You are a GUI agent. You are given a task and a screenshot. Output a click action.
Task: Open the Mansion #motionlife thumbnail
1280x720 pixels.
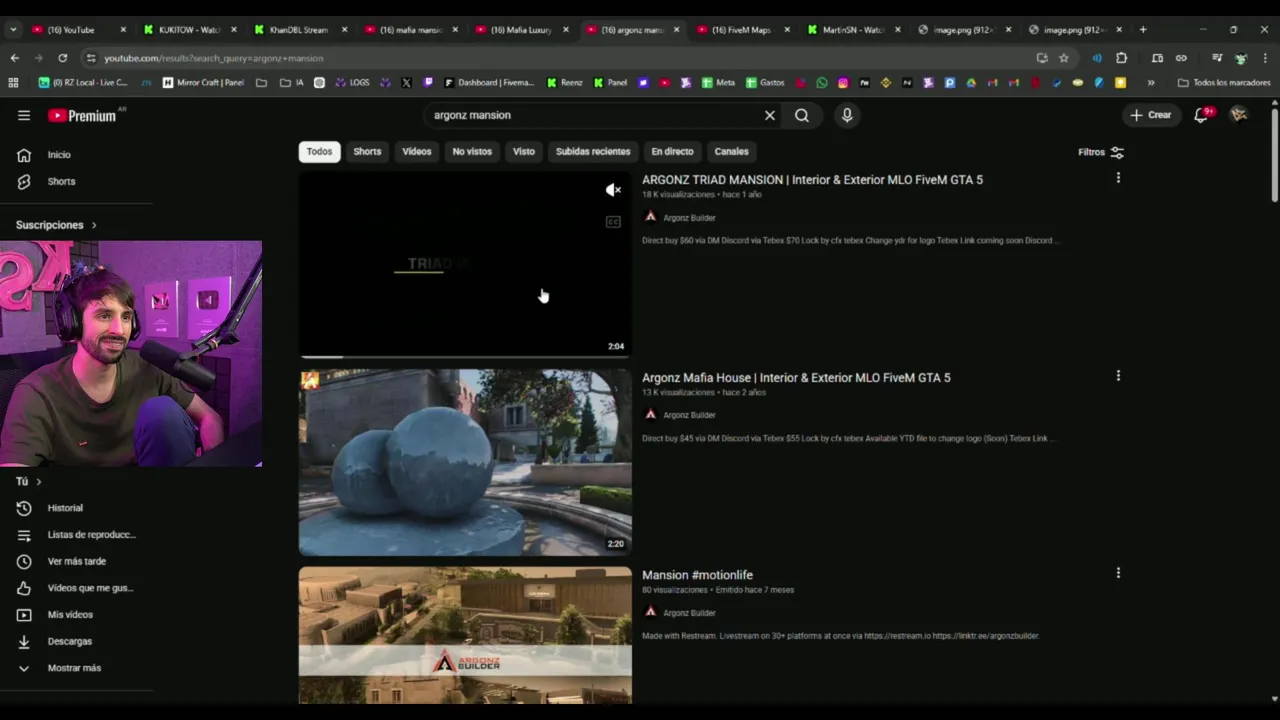[x=465, y=635]
